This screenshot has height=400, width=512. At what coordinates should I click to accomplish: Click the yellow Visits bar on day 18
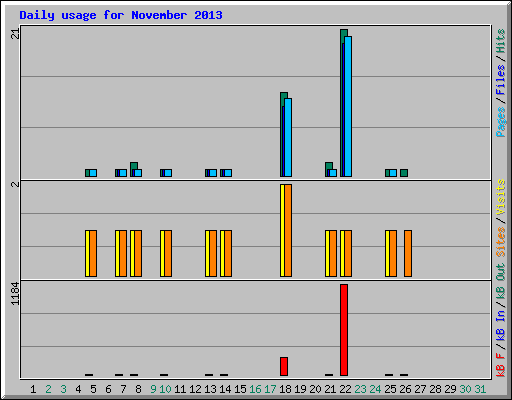coord(282,230)
